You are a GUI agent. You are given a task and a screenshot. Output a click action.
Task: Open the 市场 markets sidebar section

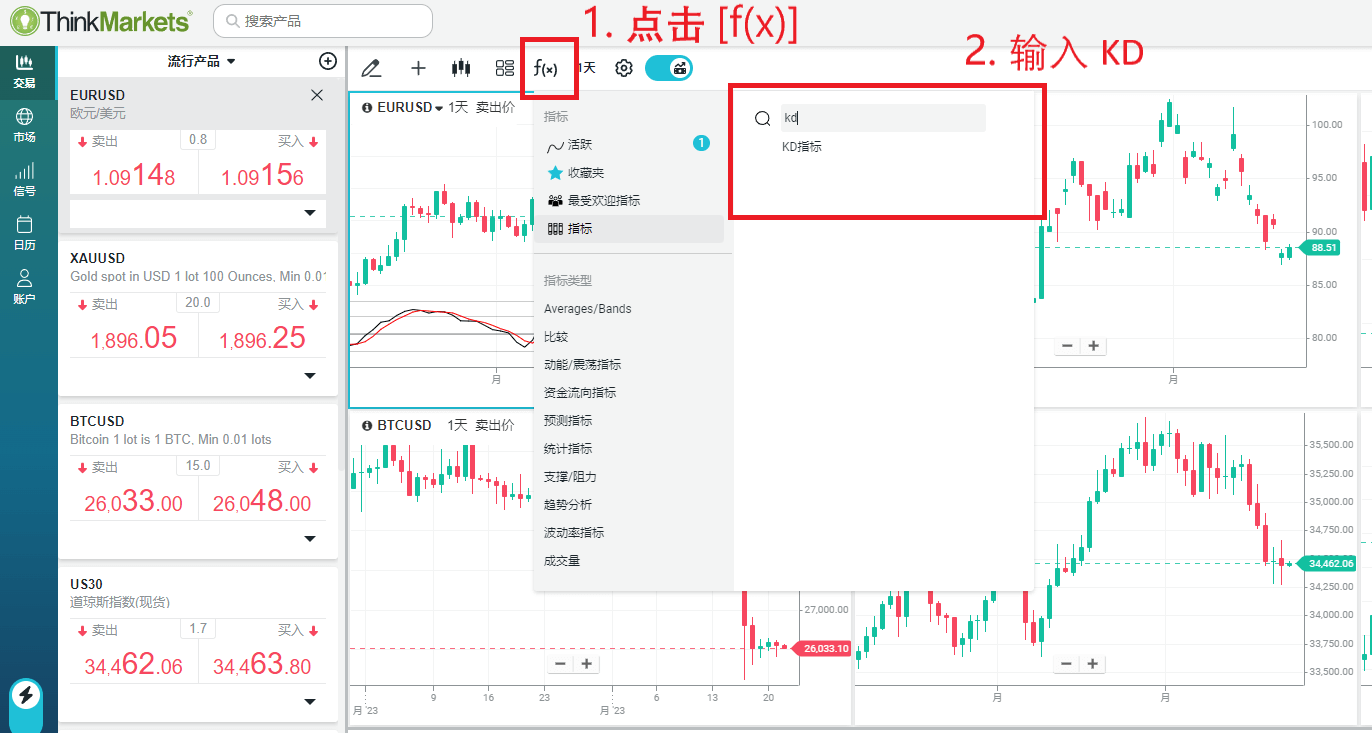click(25, 126)
